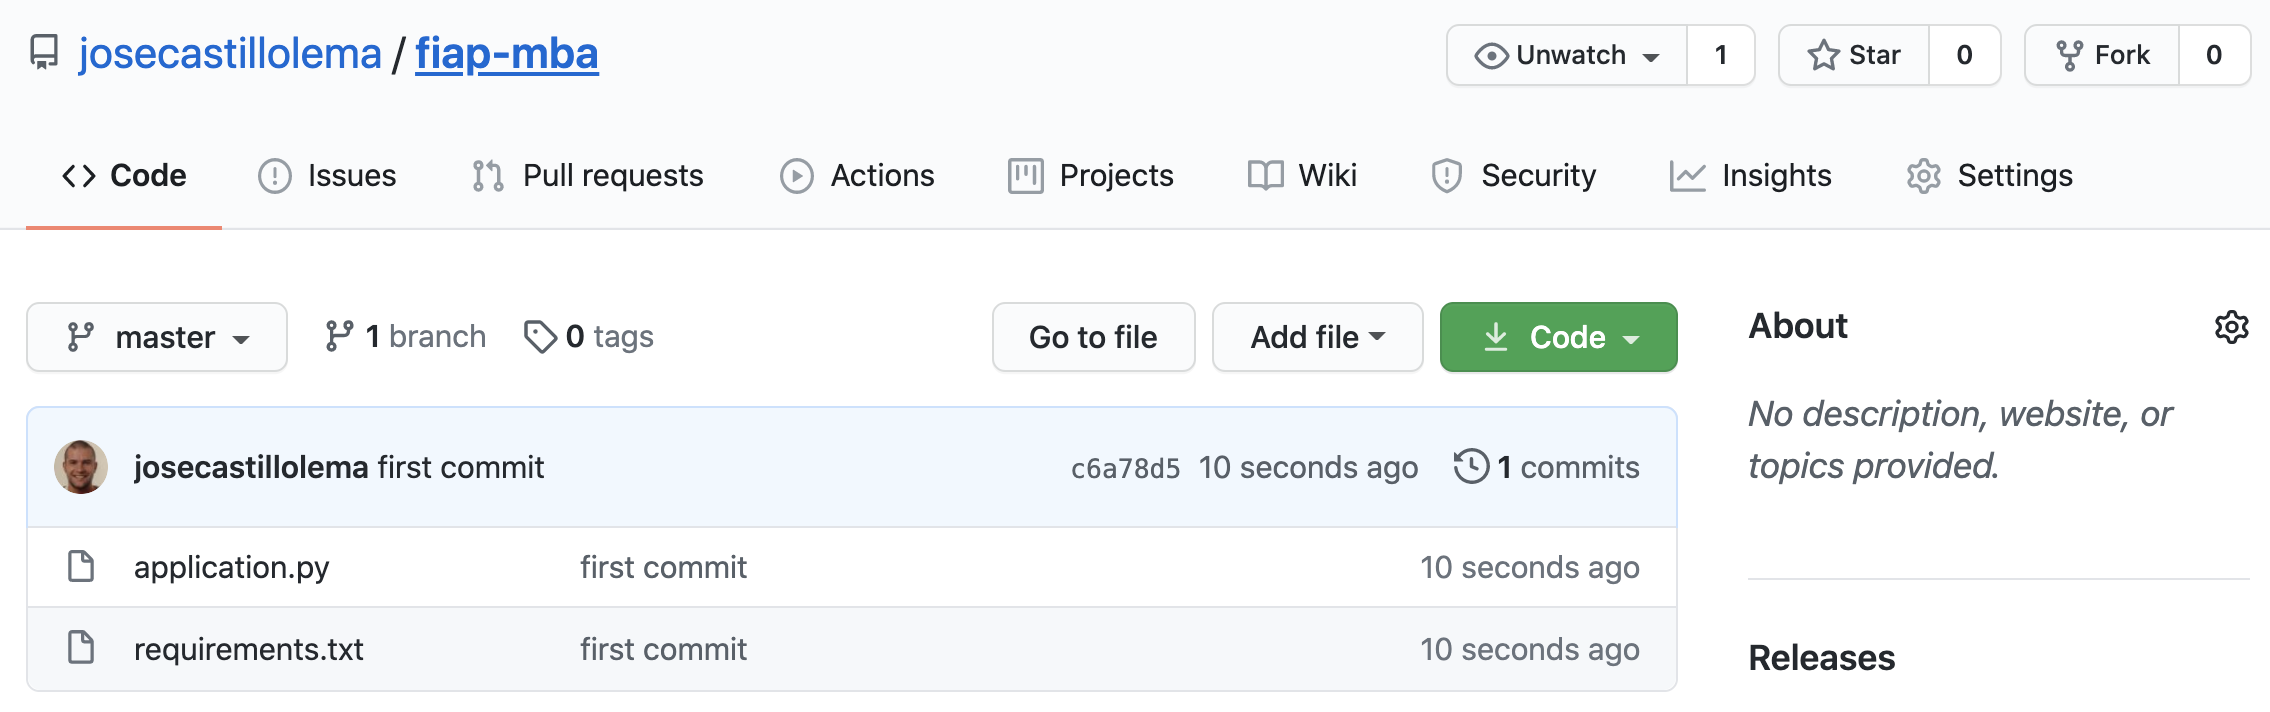Image resolution: width=2270 pixels, height=712 pixels.
Task: Click the application.py file icon
Action: coord(81,566)
